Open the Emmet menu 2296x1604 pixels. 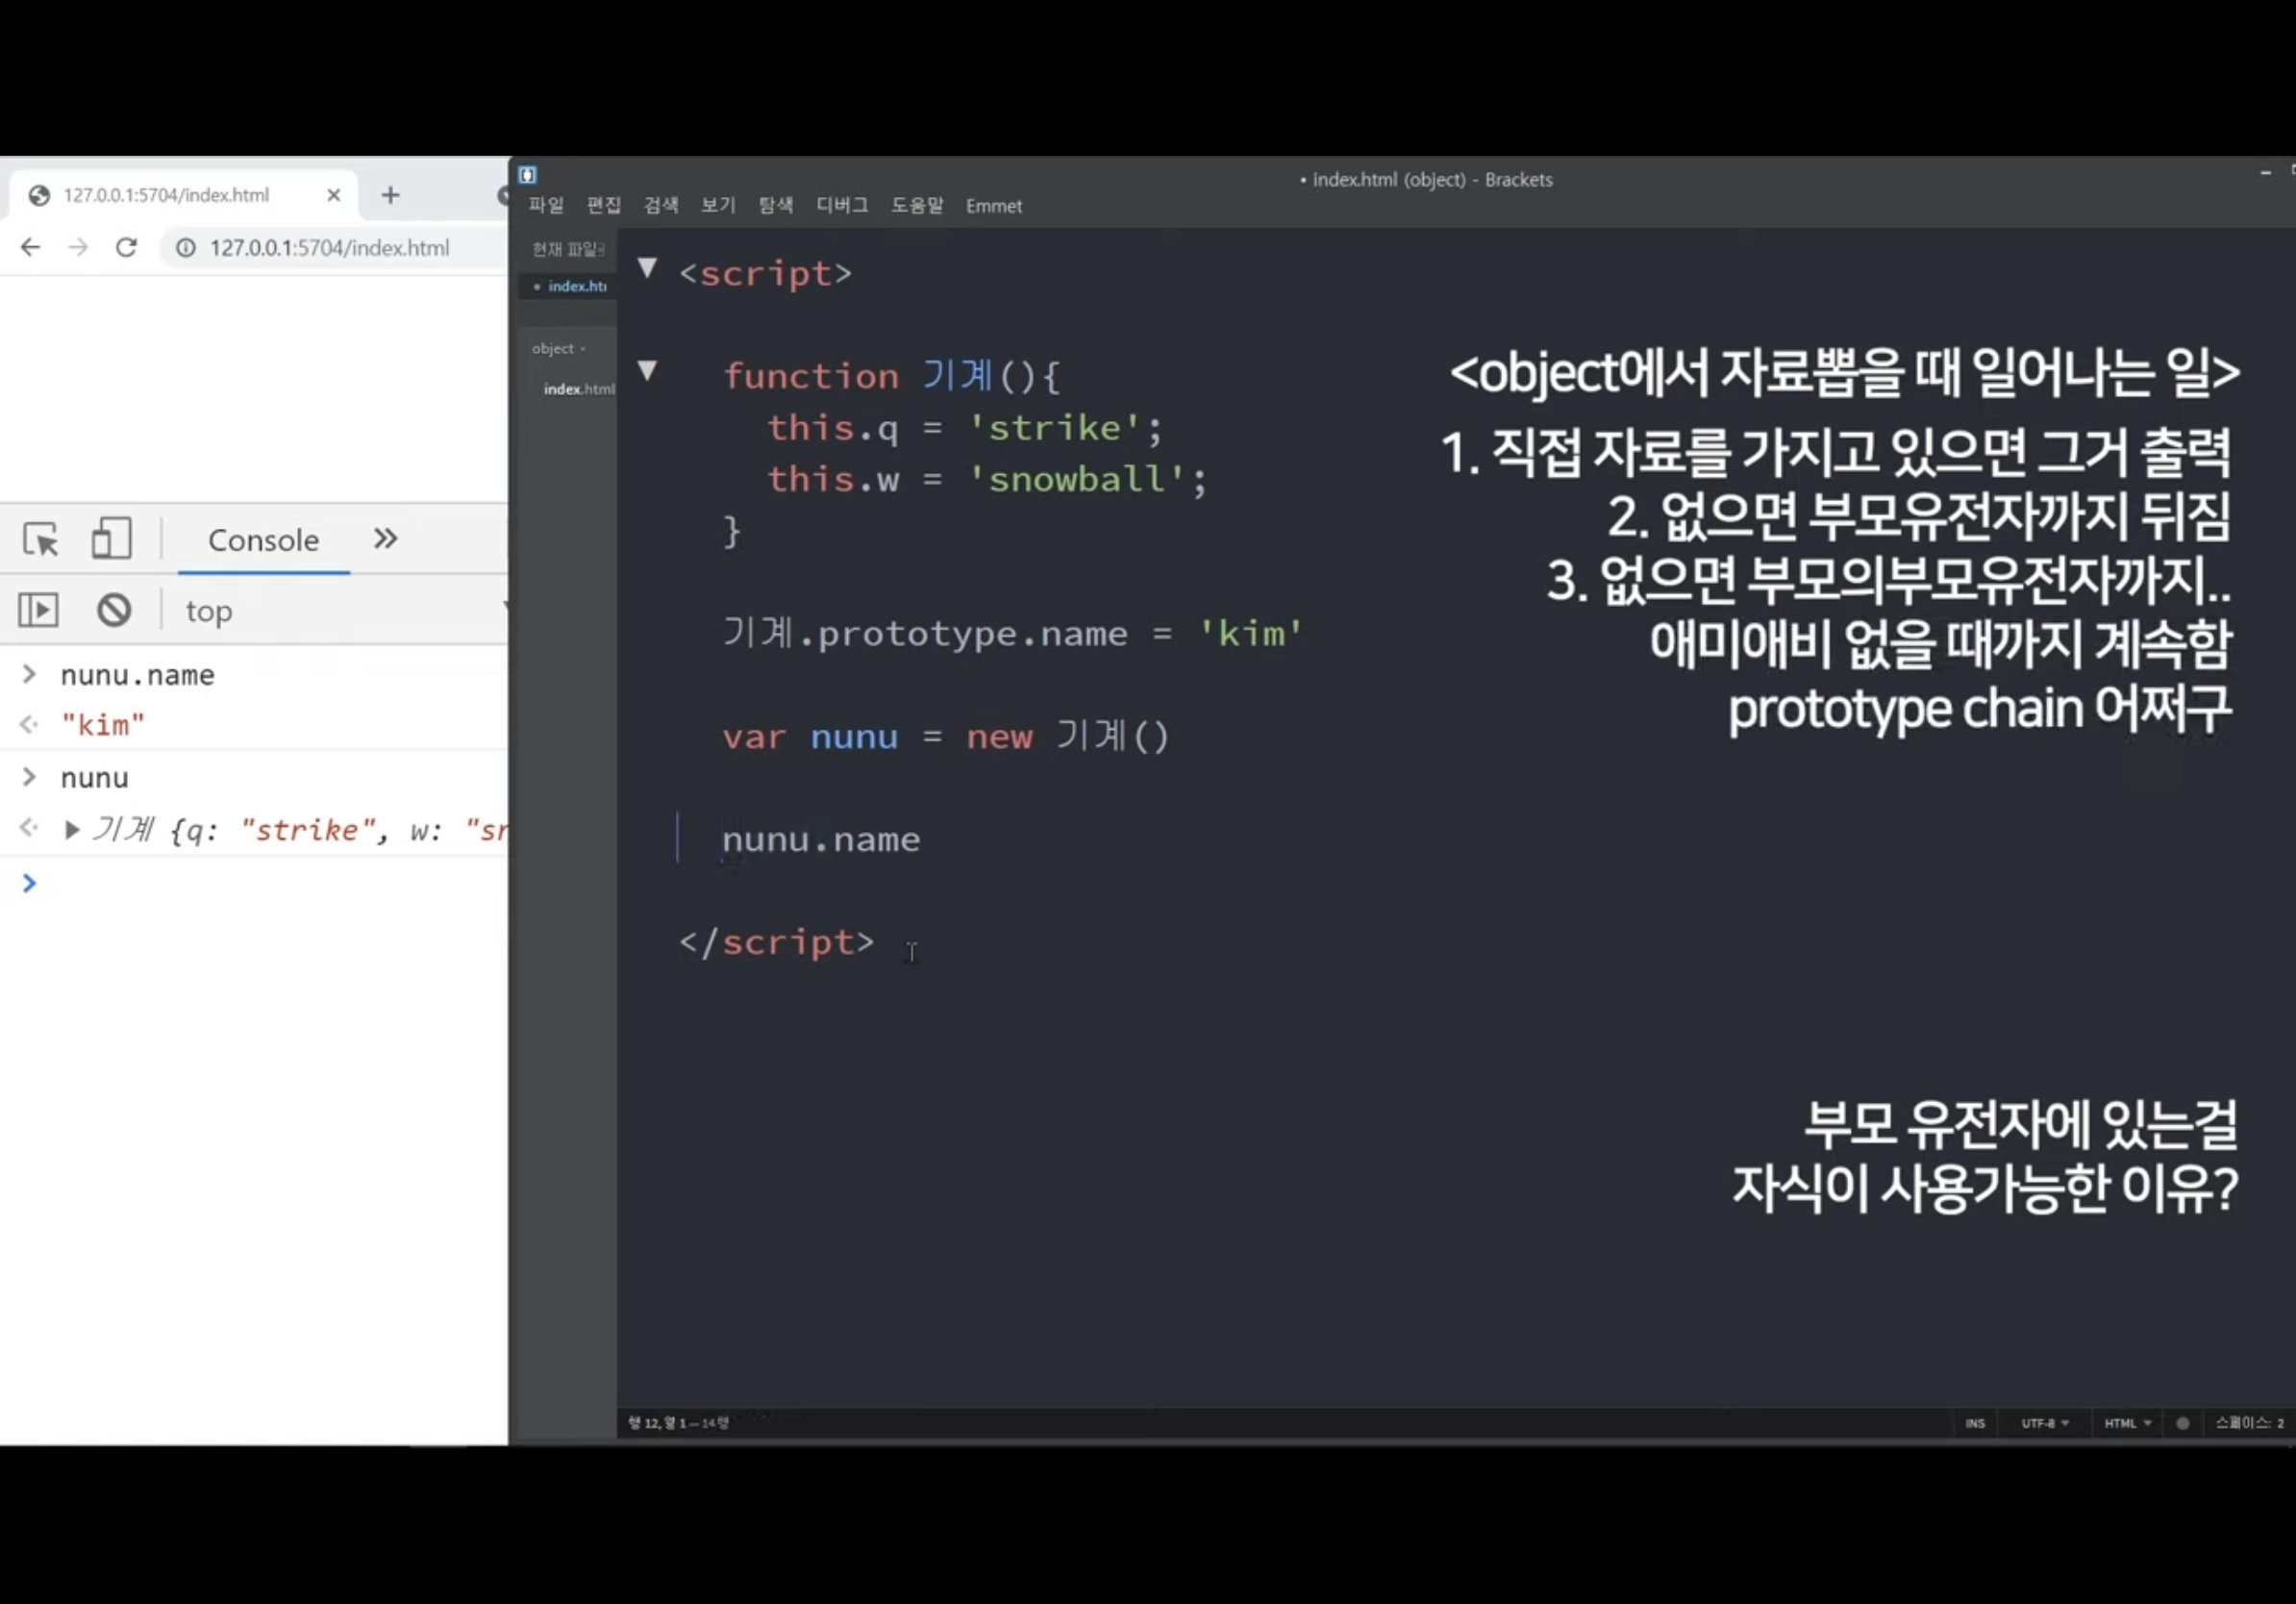(993, 206)
